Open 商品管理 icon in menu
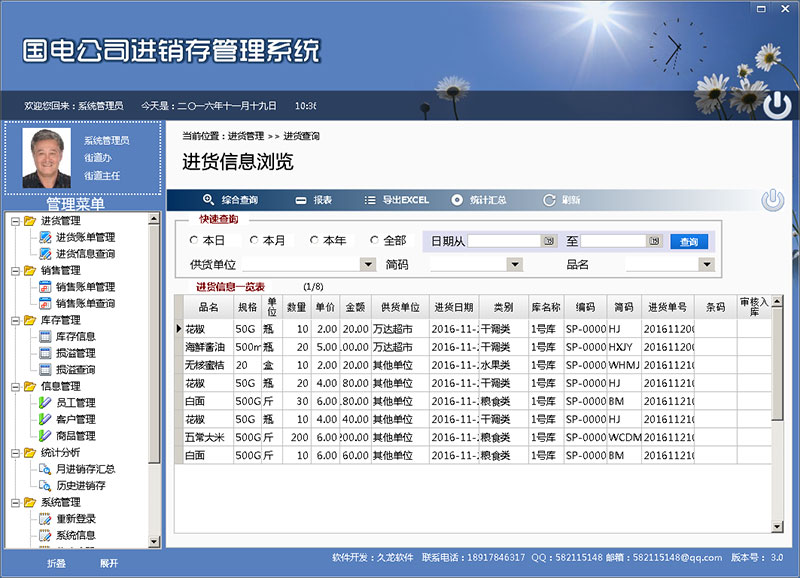Image resolution: width=800 pixels, height=578 pixels. pos(45,436)
